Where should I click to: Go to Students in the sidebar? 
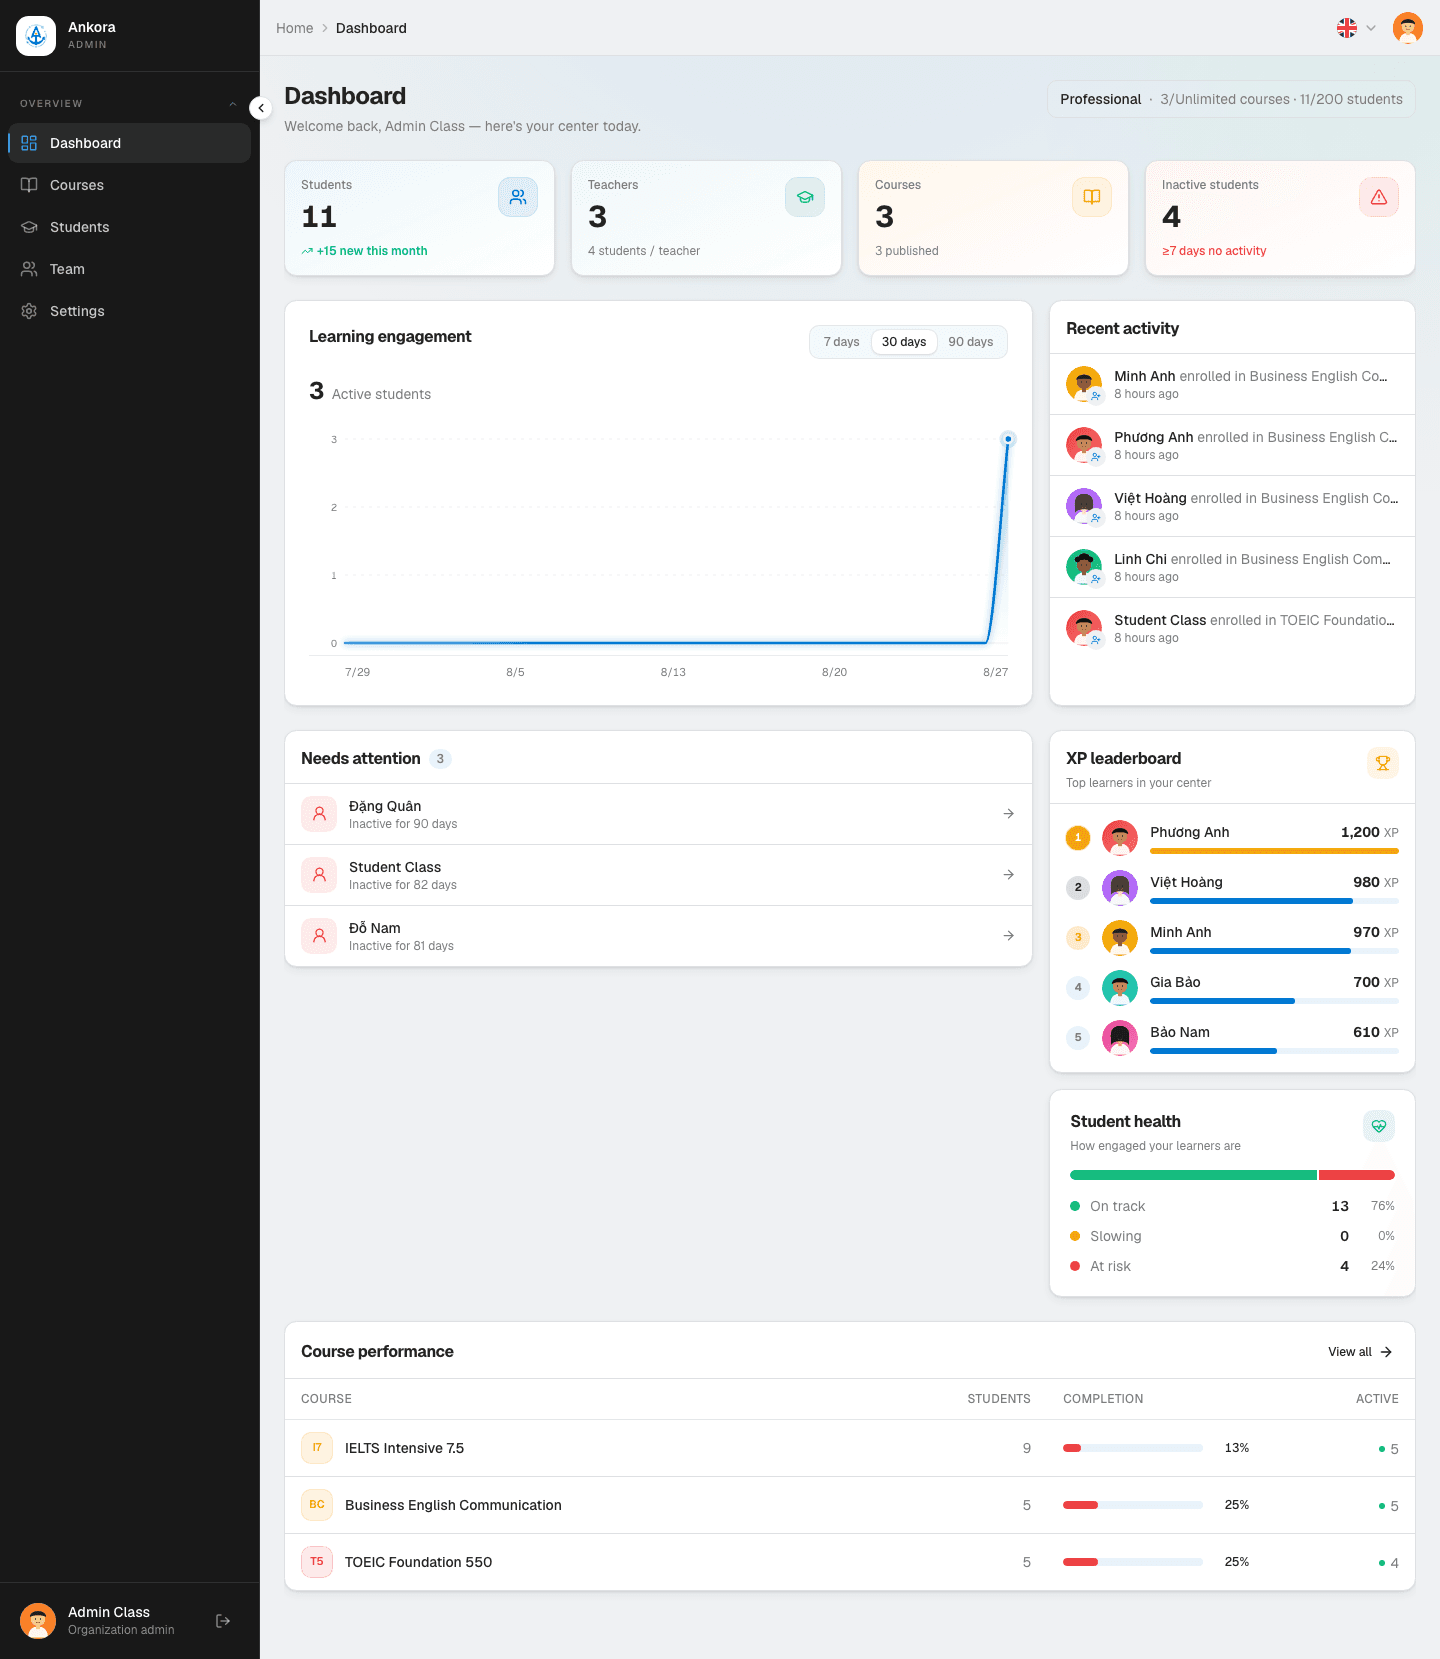click(130, 227)
